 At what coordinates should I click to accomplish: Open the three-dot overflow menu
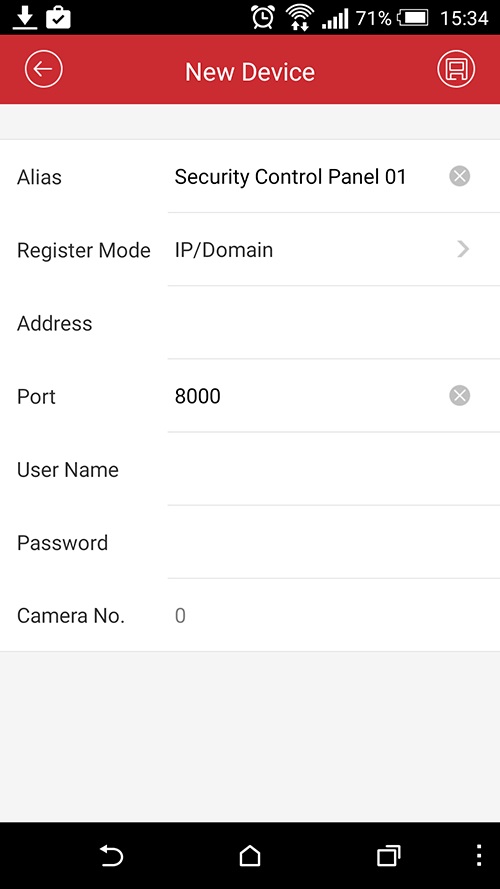(479, 856)
